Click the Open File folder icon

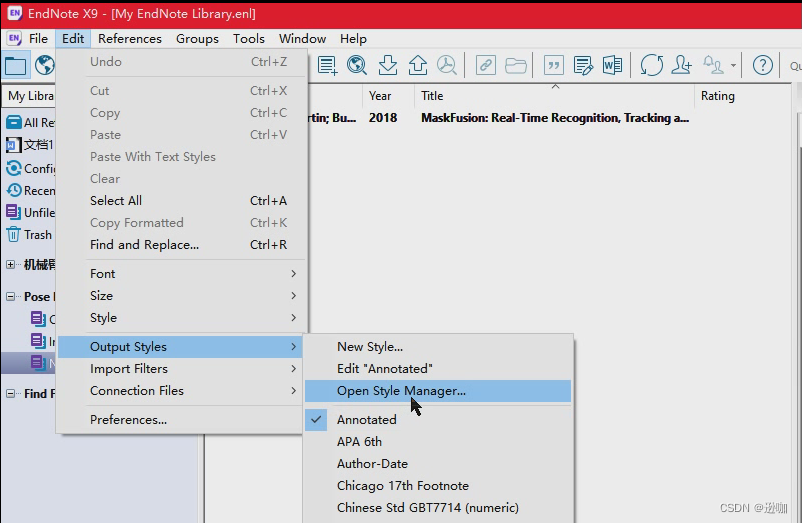click(516, 65)
